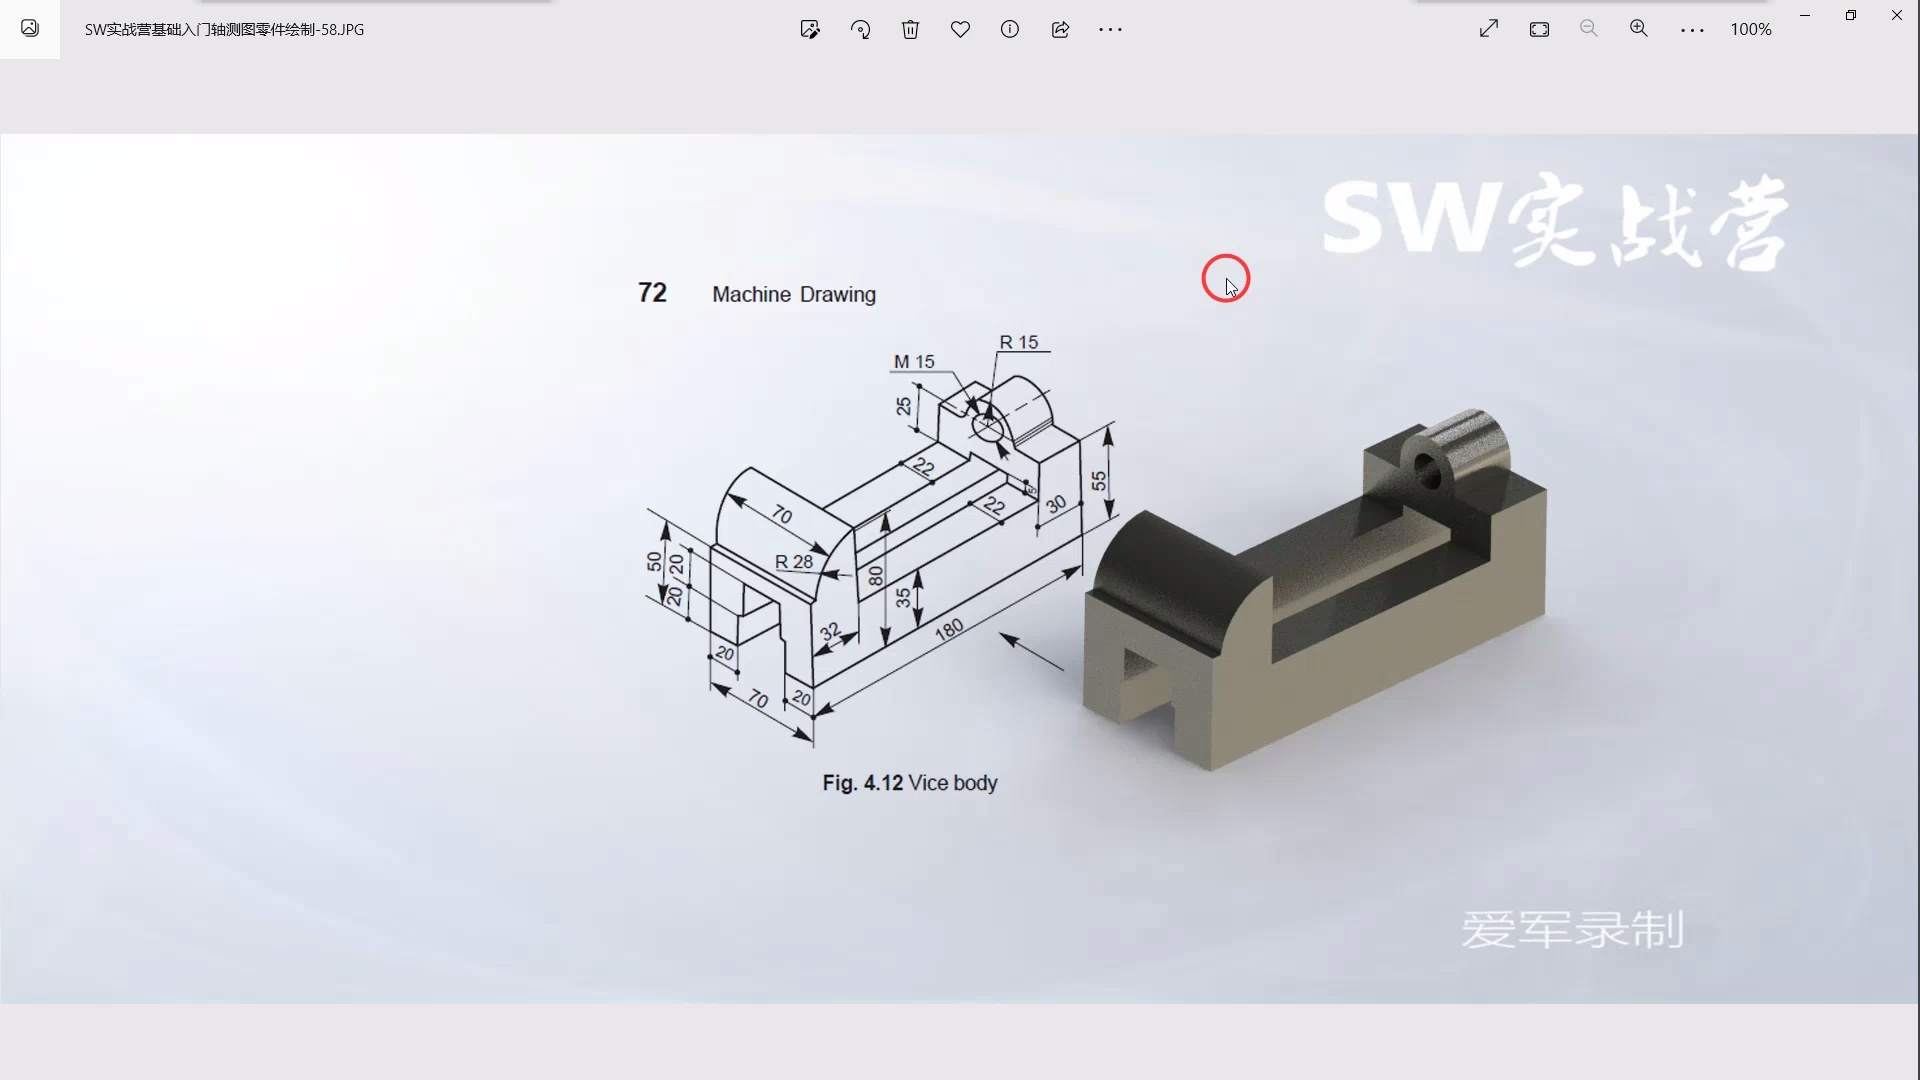Zoom out of the photo
Image resolution: width=1920 pixels, height=1080 pixels.
[x=1589, y=29]
